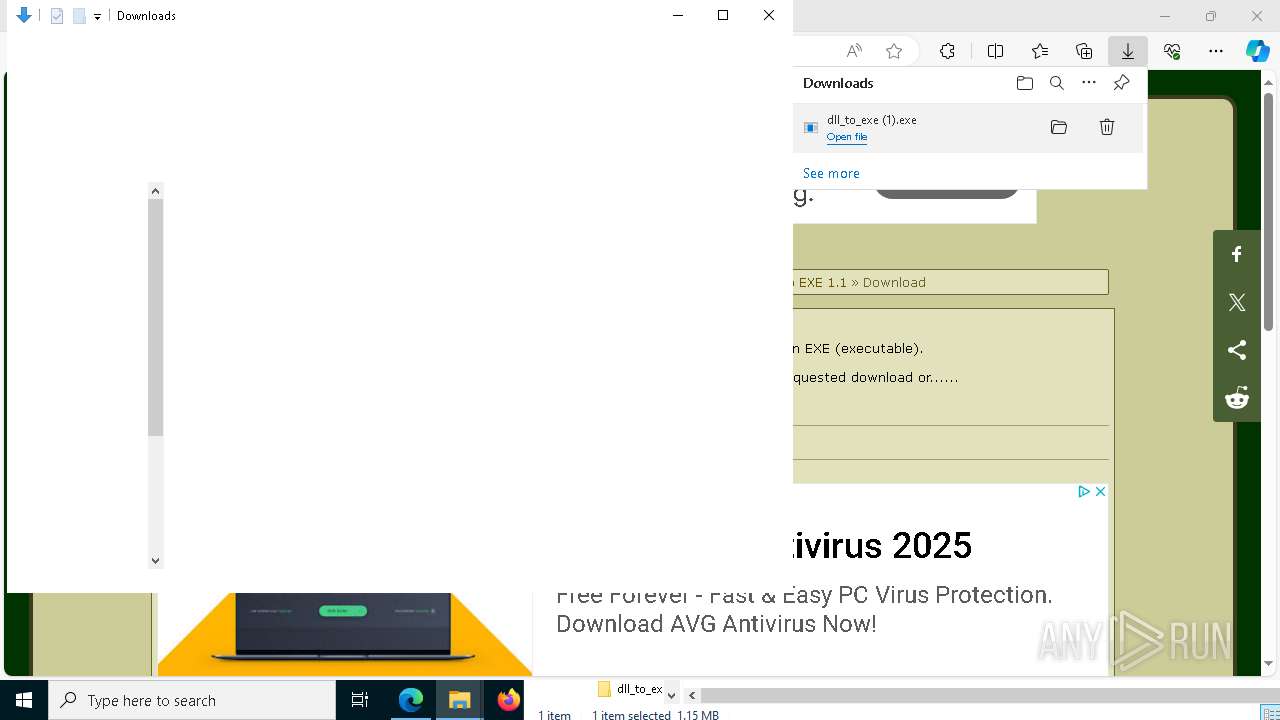The image size is (1280, 720).
Task: Toggle Split screen in Edge toolbar
Action: [995, 51]
